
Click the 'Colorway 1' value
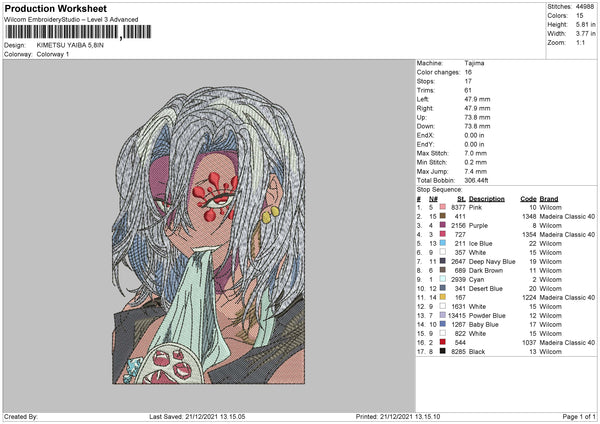click(x=53, y=54)
